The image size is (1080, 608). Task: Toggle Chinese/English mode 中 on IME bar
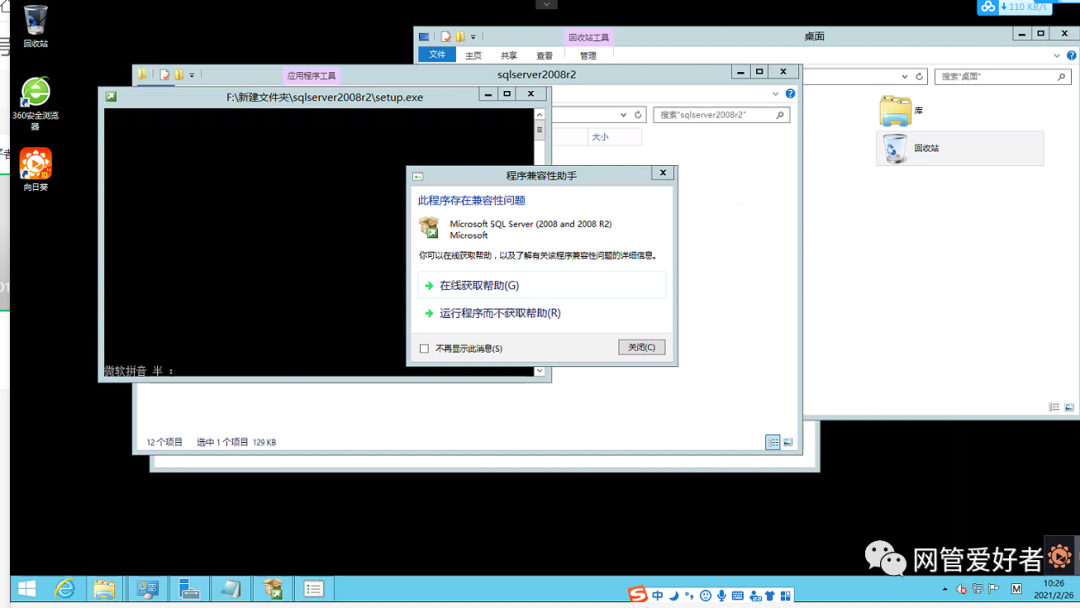[657, 596]
